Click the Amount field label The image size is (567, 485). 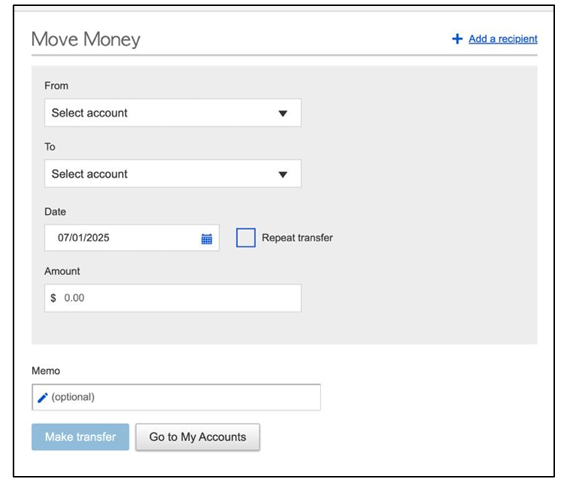(62, 271)
